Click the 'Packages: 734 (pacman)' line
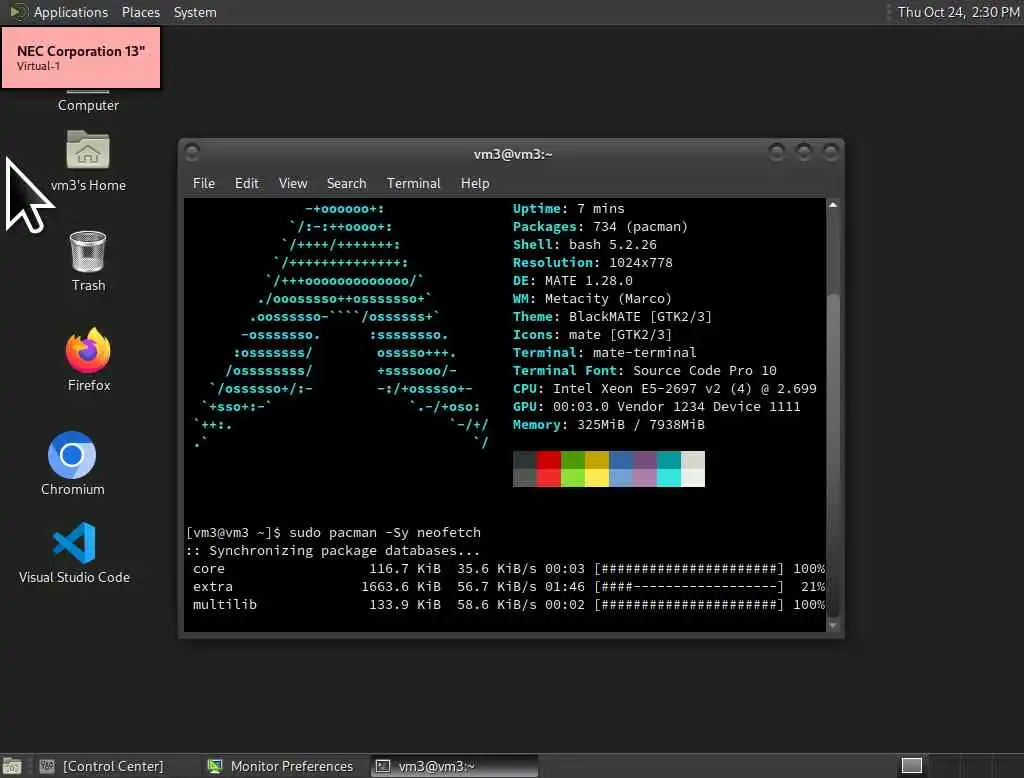This screenshot has width=1024, height=778. pyautogui.click(x=600, y=226)
